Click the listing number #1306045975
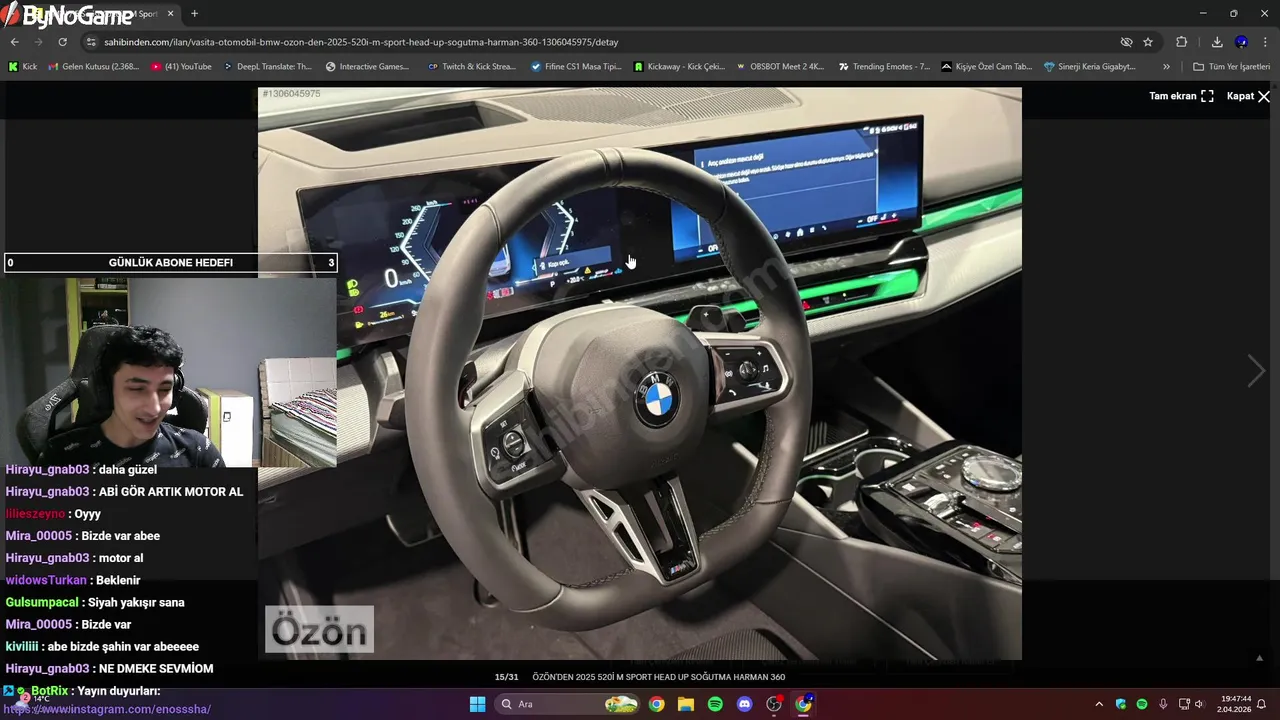The image size is (1280, 720). [291, 93]
